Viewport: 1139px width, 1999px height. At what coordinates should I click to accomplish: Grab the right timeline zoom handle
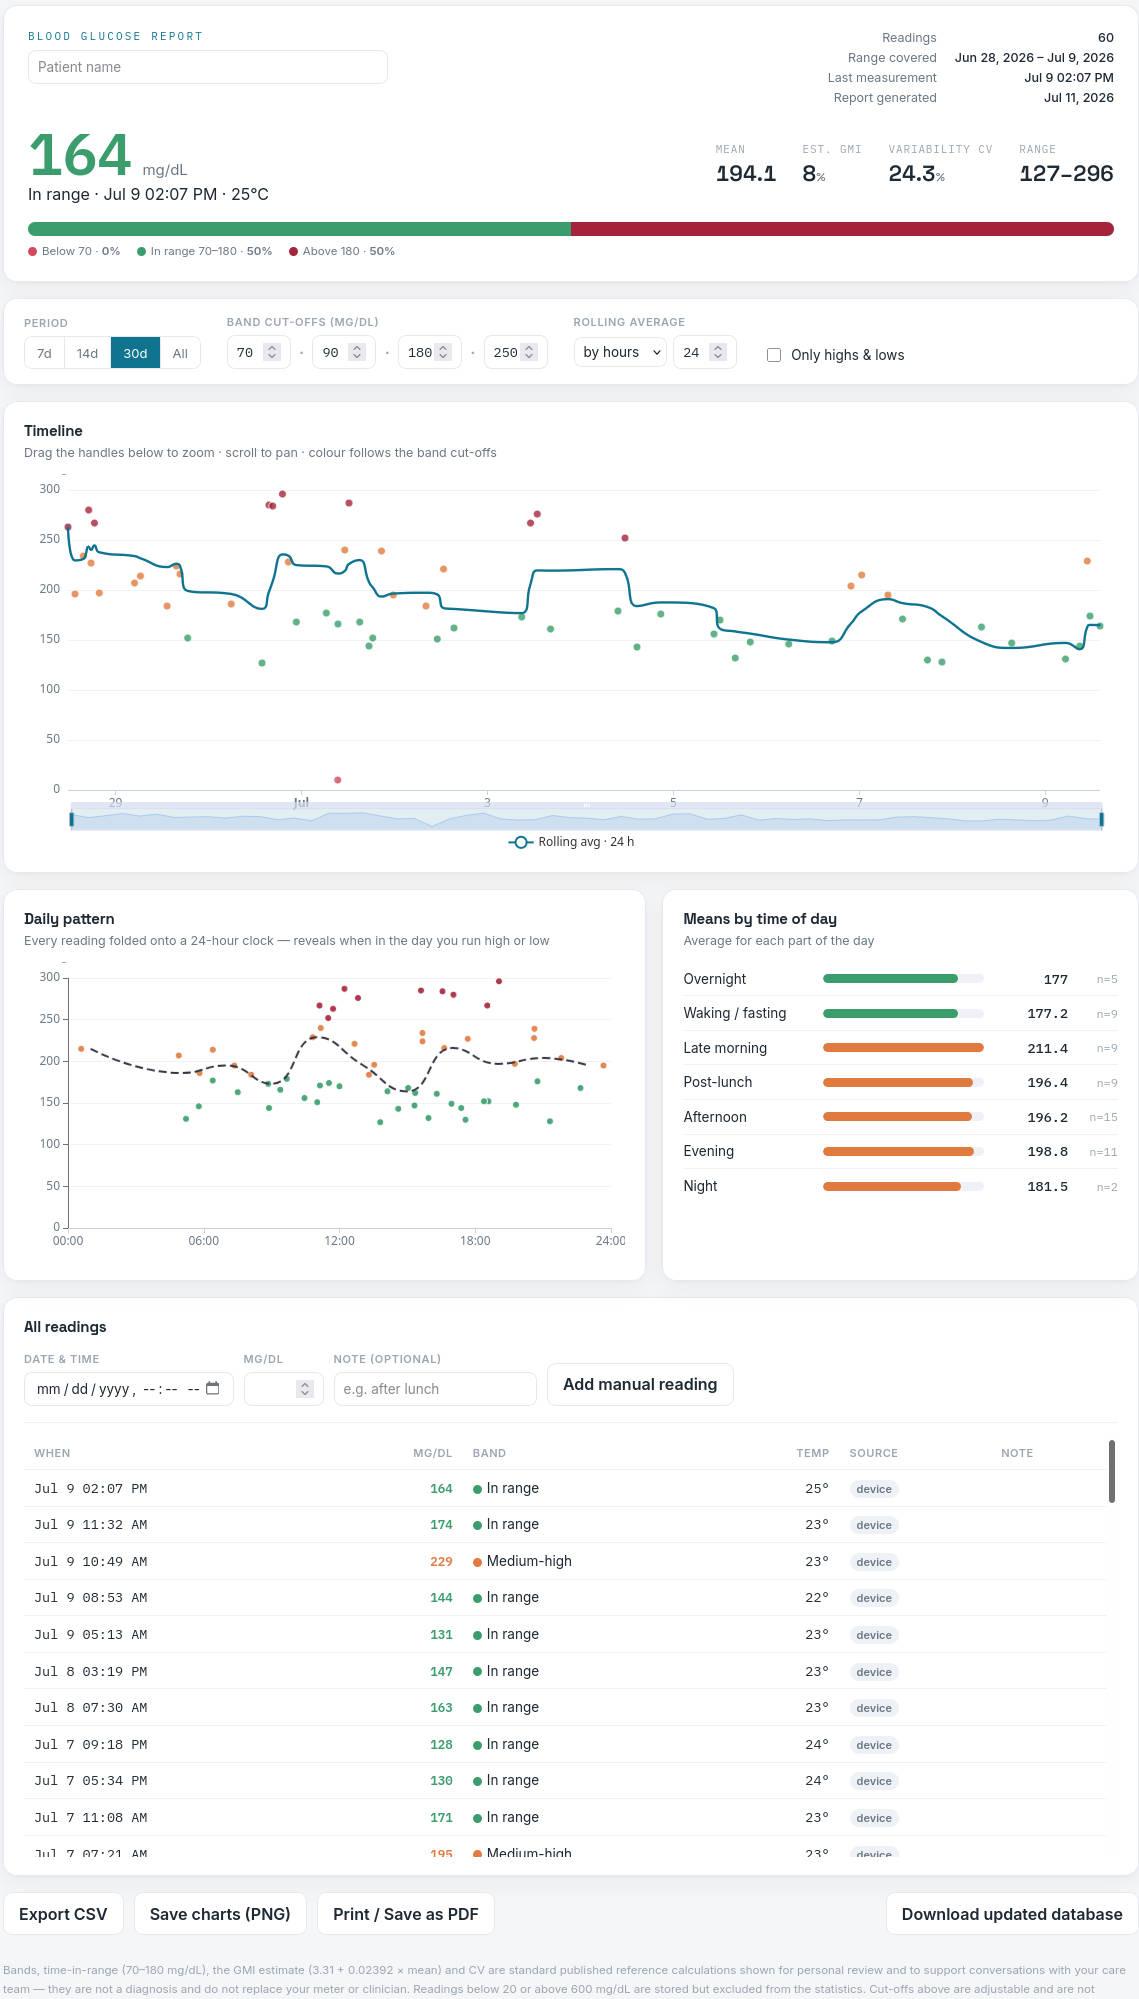coord(1101,819)
